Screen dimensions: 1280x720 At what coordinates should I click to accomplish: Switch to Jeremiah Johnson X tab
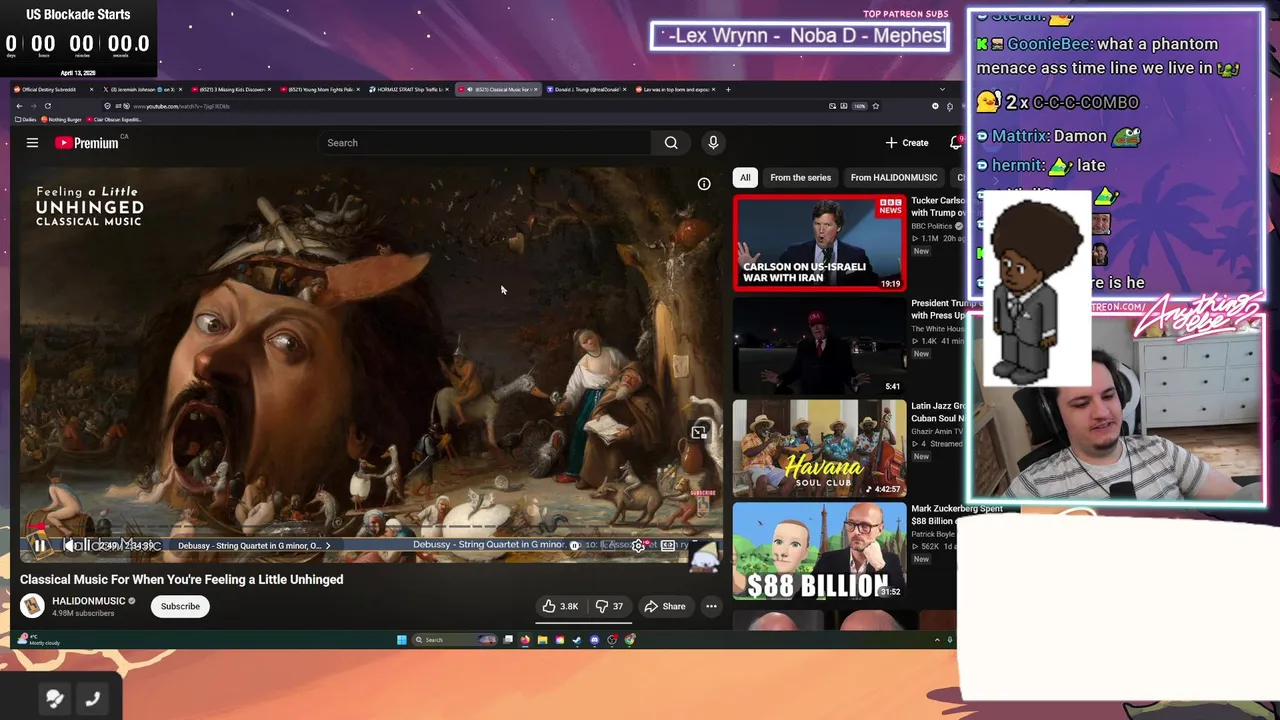point(142,89)
